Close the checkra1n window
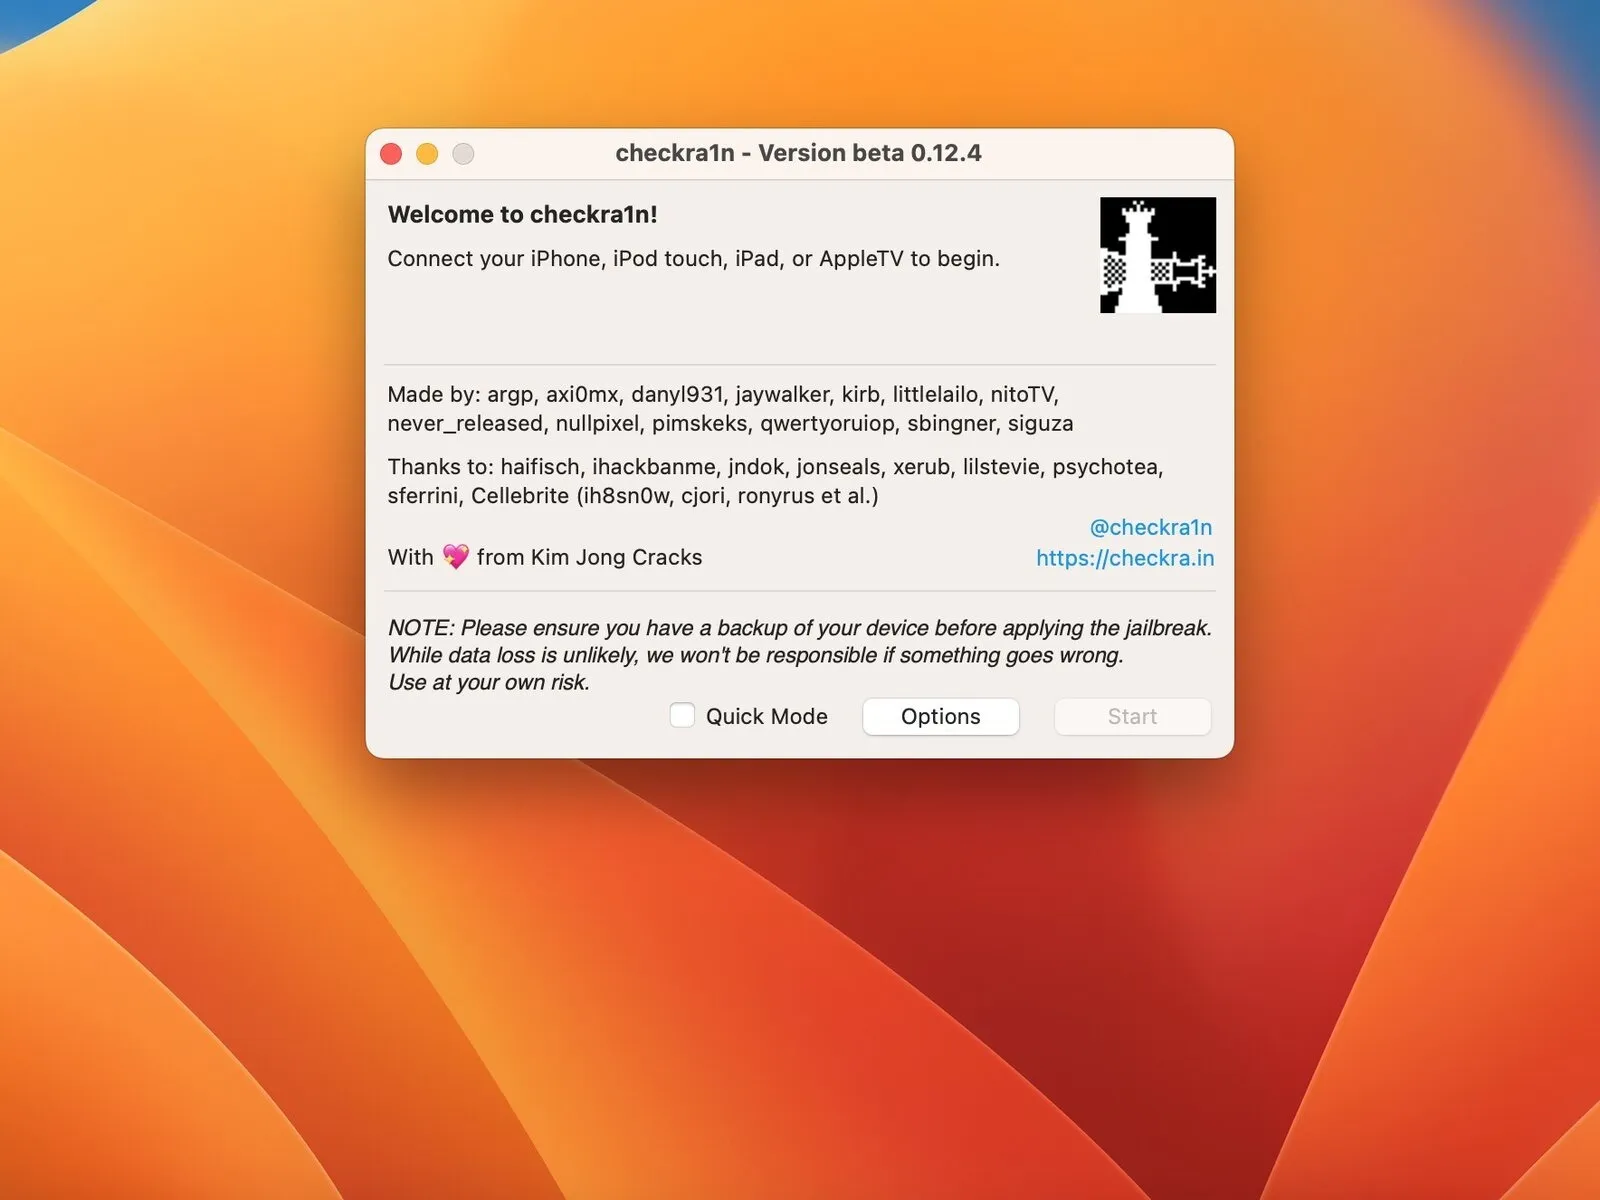 [x=391, y=153]
